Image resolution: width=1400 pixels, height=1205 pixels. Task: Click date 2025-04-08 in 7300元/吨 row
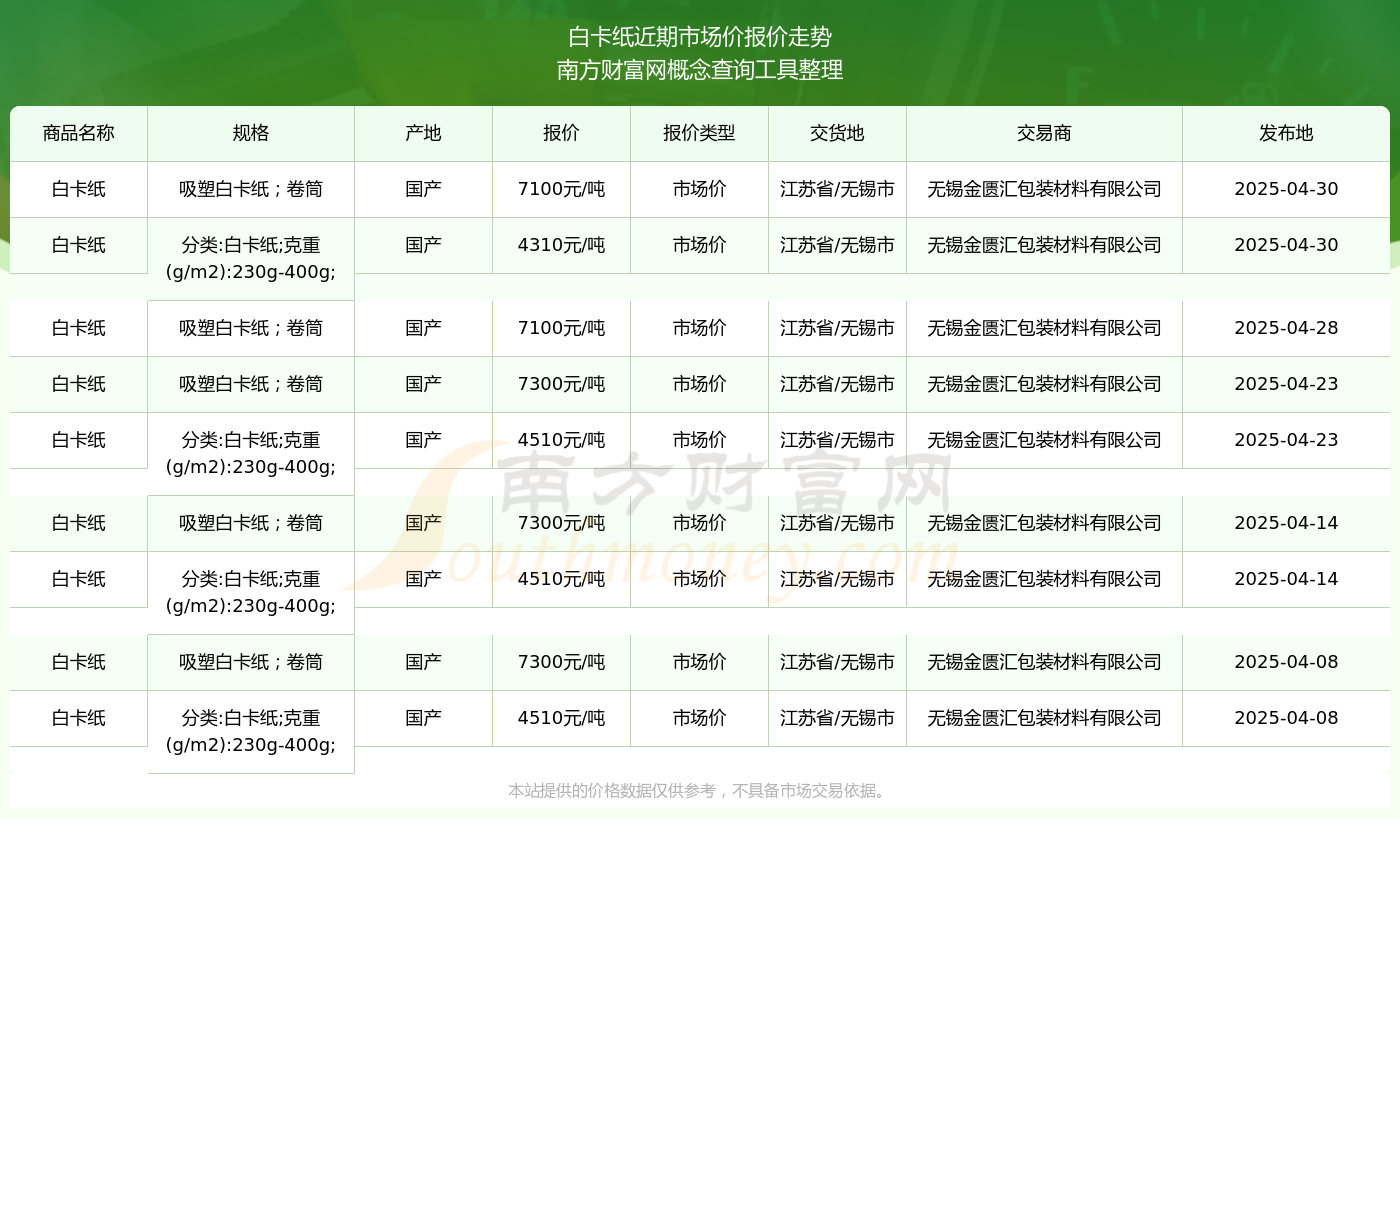(1286, 662)
